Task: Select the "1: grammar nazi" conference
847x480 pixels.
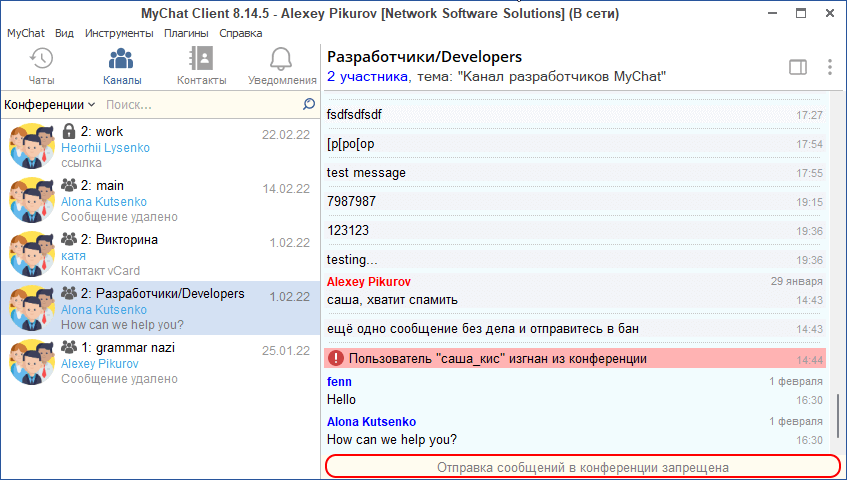Action: pos(160,362)
